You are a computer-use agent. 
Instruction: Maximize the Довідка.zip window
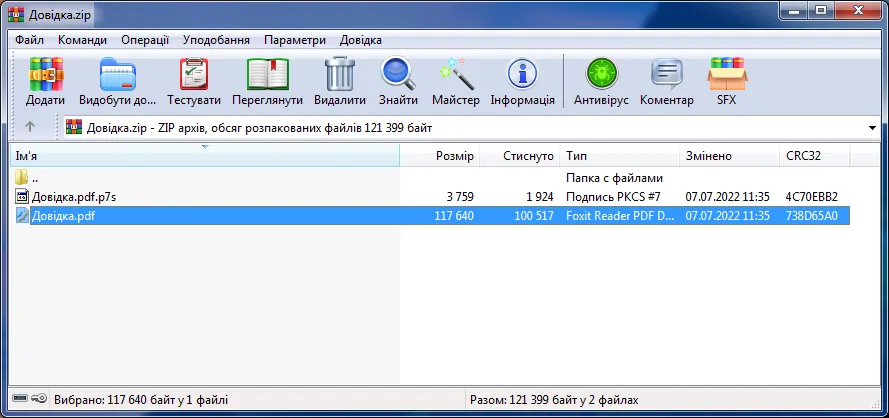tap(820, 10)
